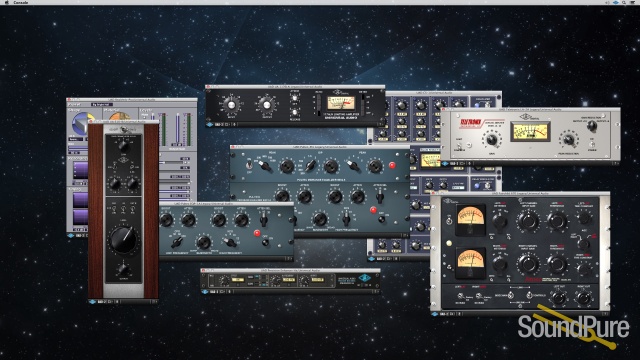Click the Right Out knob on the Fairchild 670

pyautogui.click(x=584, y=298)
